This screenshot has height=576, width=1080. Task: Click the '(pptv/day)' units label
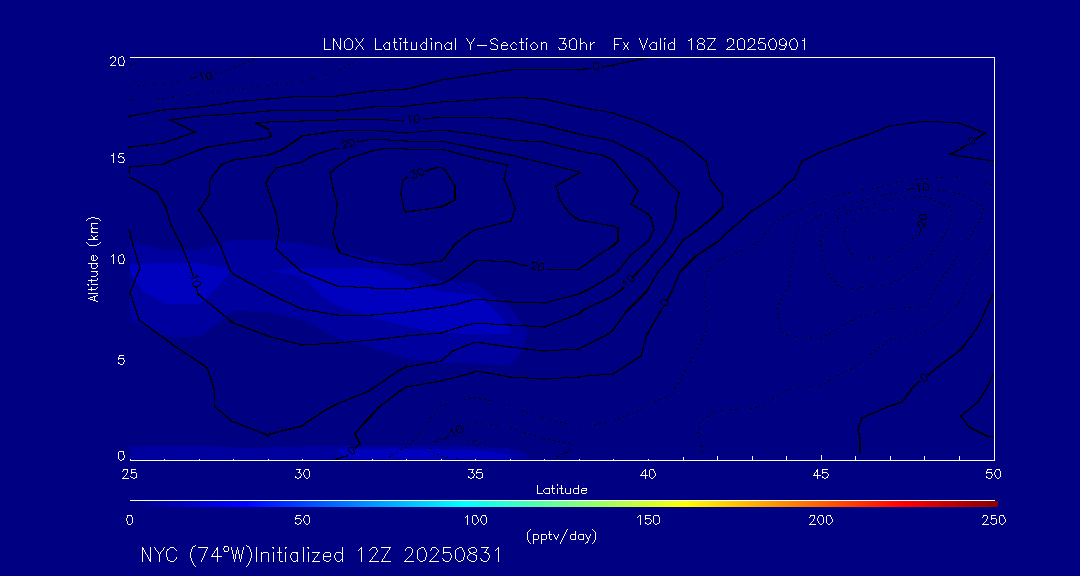pyautogui.click(x=561, y=536)
